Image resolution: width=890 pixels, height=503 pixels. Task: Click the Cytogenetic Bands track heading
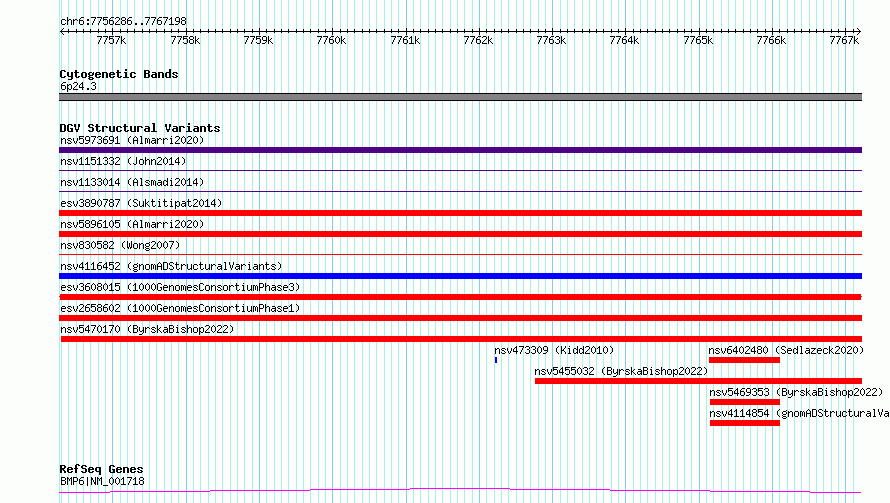click(x=119, y=74)
